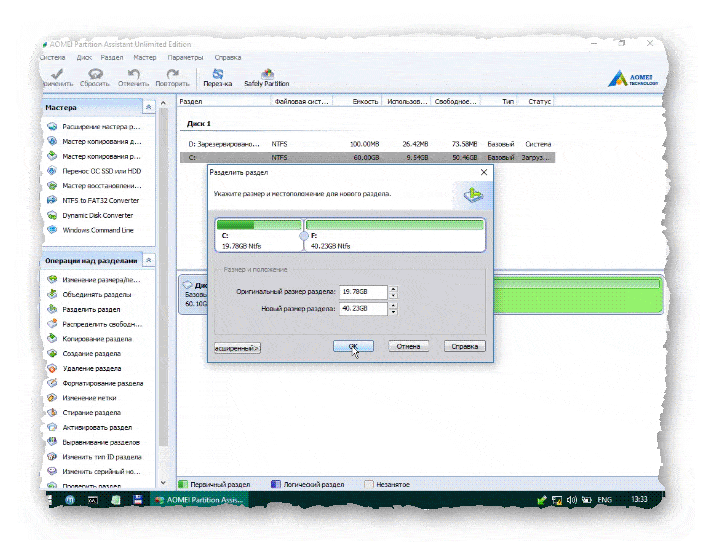
Task: Click AOMEI Partition Assistant taskbar button
Action: (199, 500)
